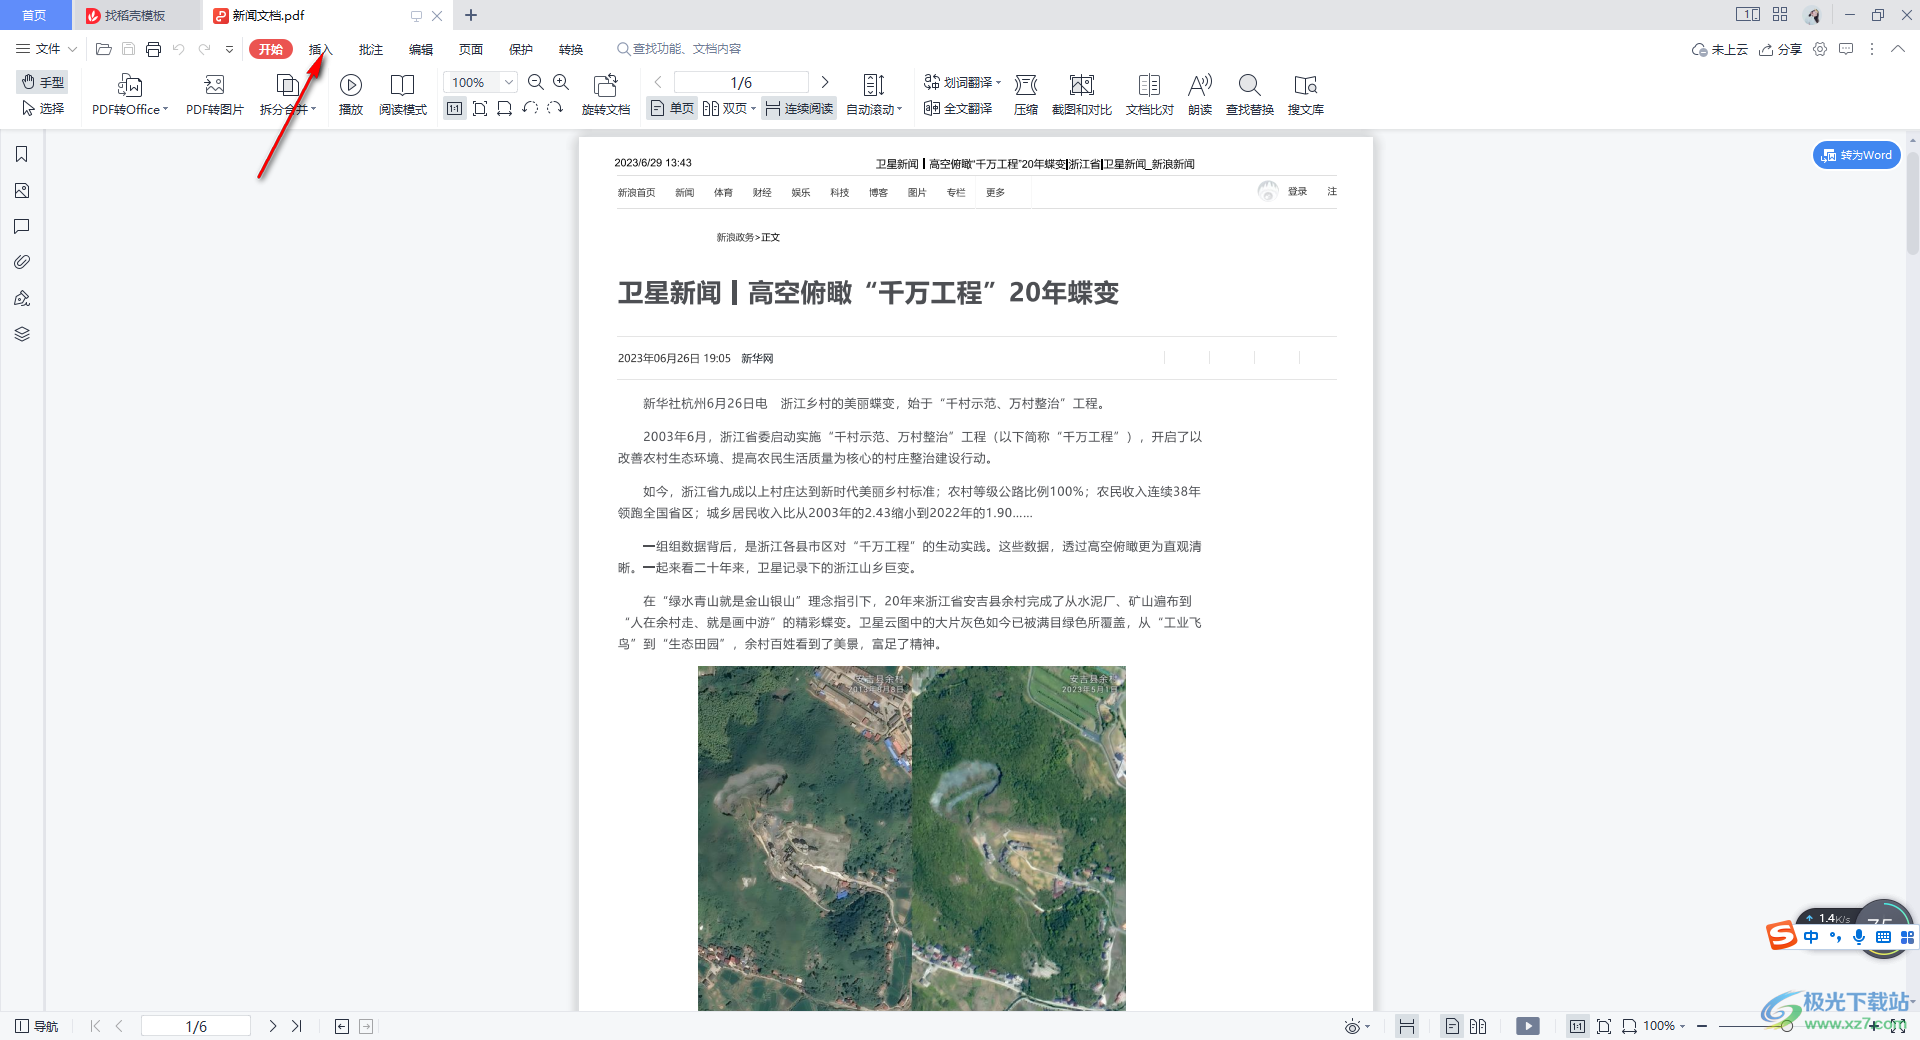Viewport: 1920px width, 1040px height.
Task: Open 划词翻译 word translation dropdown
Action: [962, 82]
